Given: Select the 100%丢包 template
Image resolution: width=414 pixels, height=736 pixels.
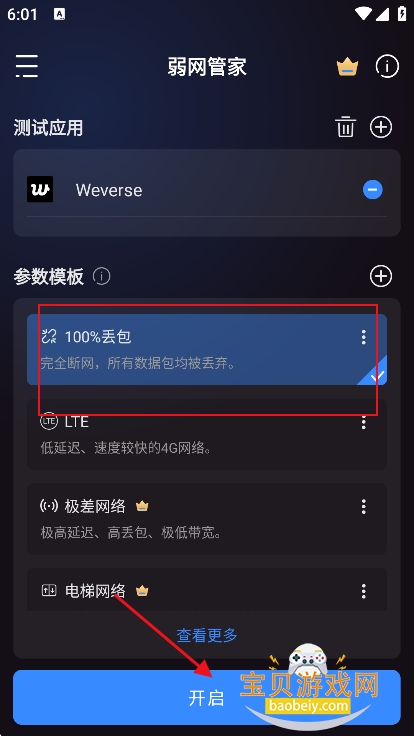Looking at the screenshot, I should (207, 349).
